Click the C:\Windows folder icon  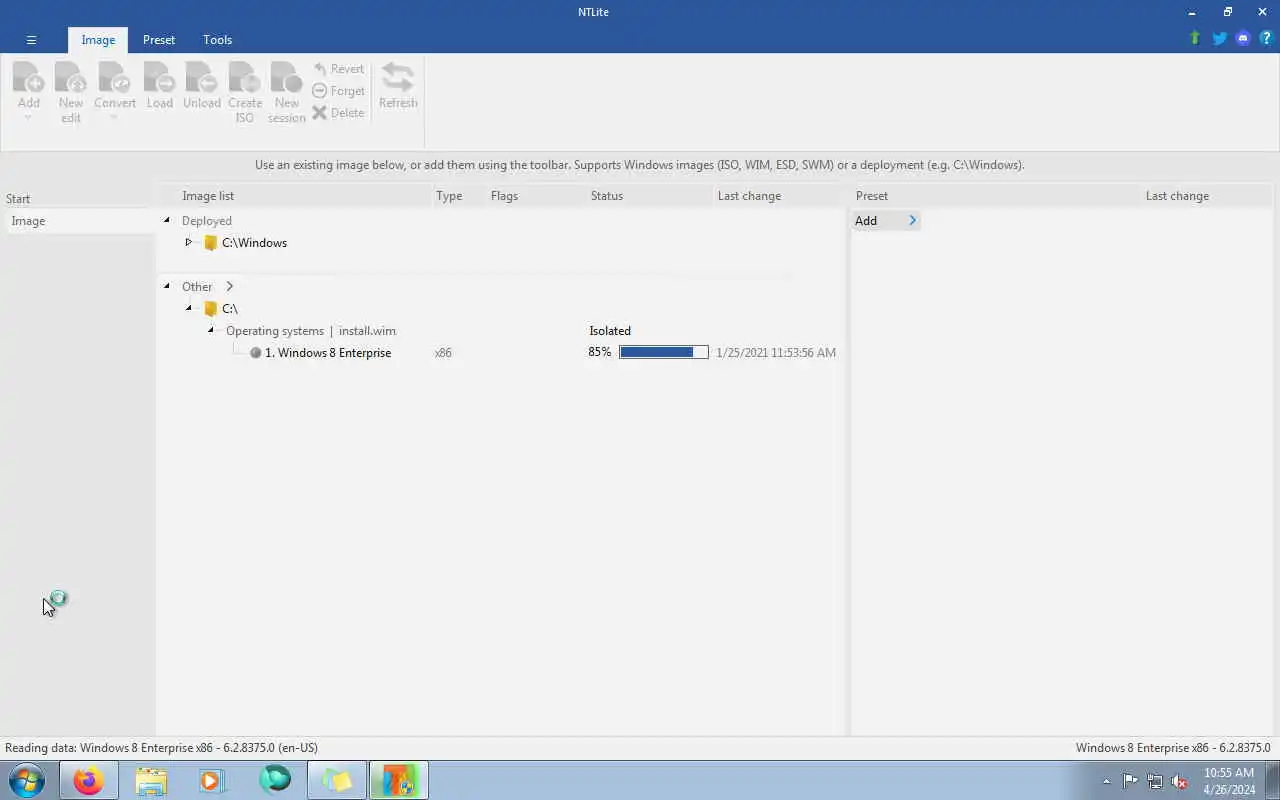click(x=210, y=243)
